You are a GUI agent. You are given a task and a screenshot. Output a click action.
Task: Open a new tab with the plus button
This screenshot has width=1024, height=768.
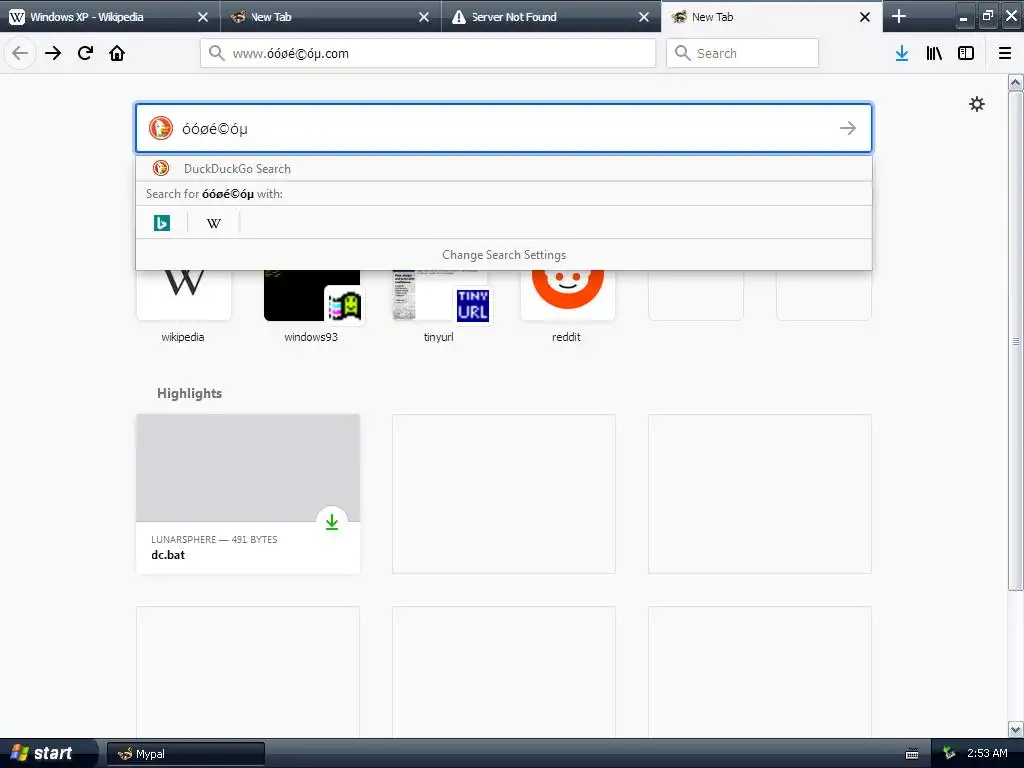[899, 16]
